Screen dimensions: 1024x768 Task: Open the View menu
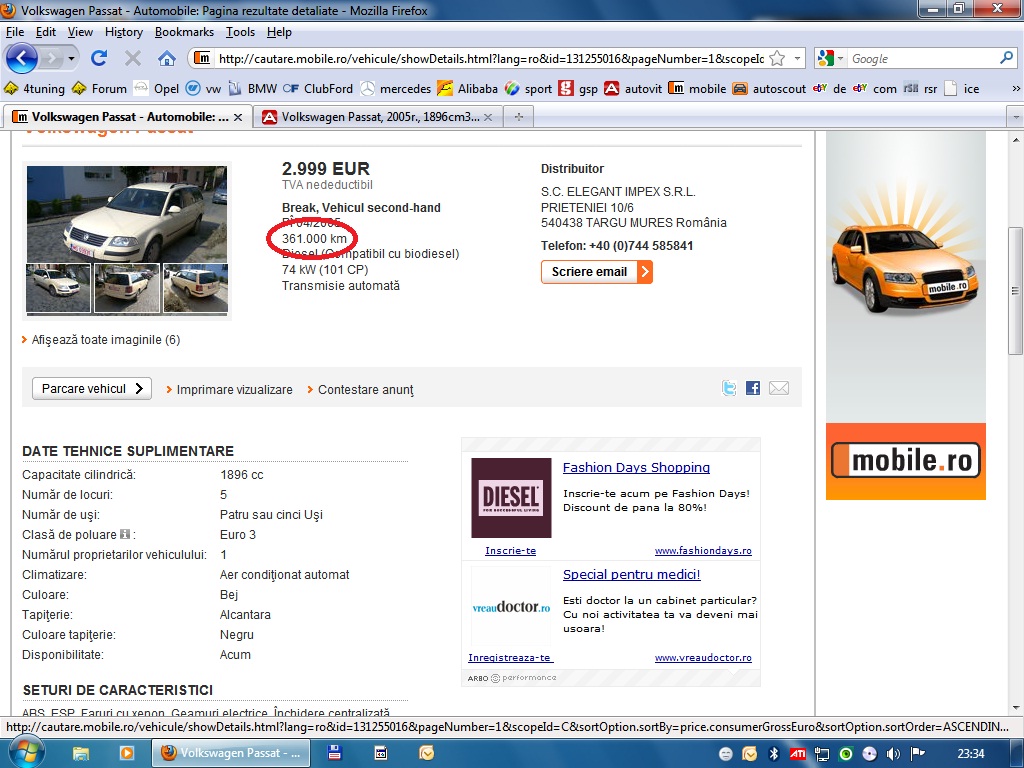[80, 32]
